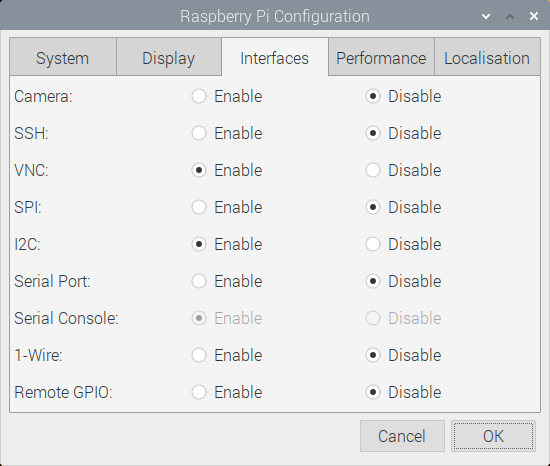Disable VNC radio button
The height and width of the screenshot is (466, 550).
tap(373, 170)
